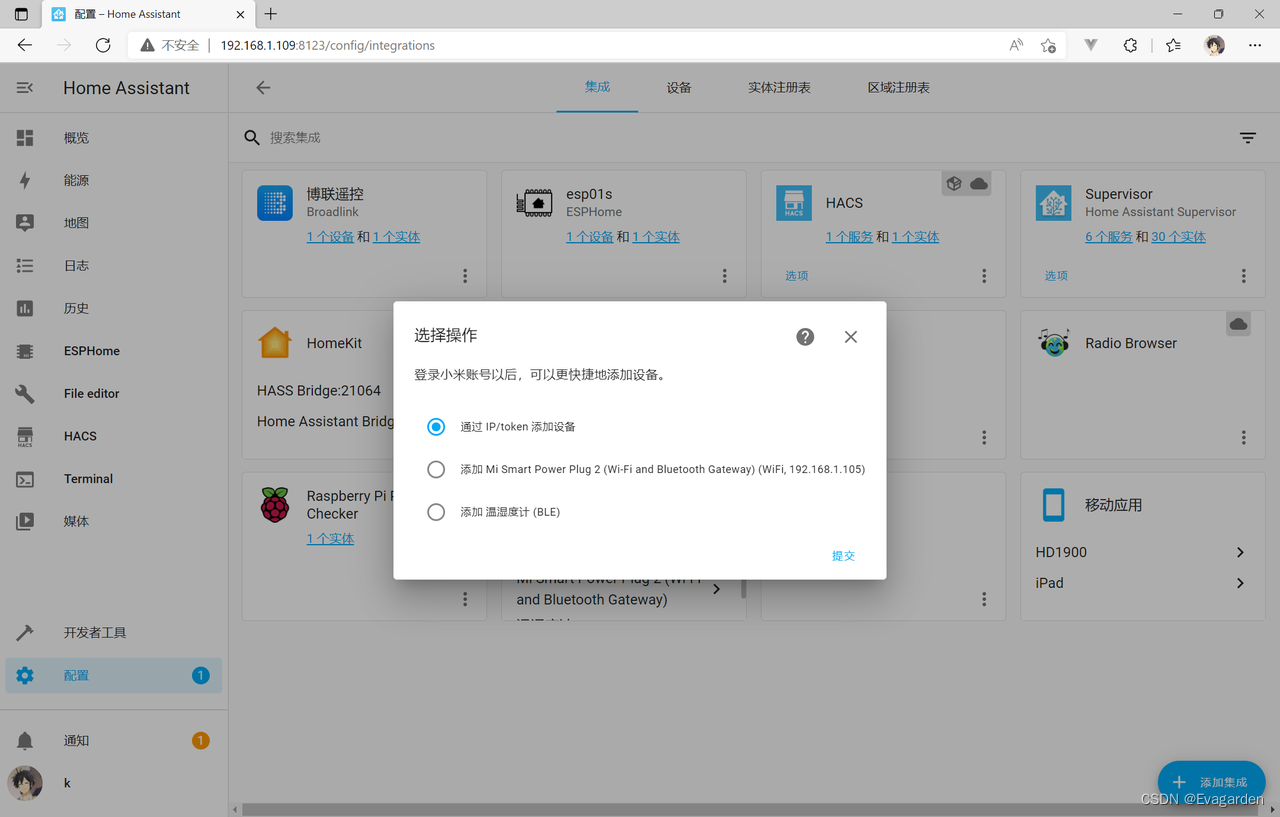Open File editor in sidebar

(x=114, y=394)
